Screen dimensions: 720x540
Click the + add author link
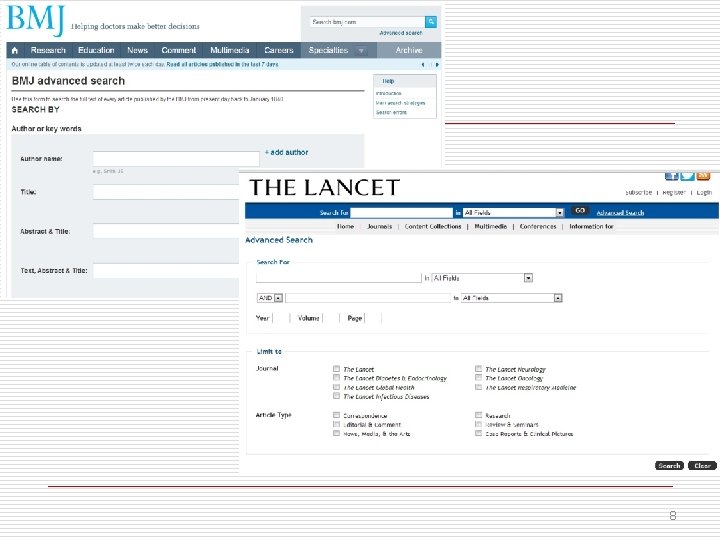pyautogui.click(x=287, y=152)
